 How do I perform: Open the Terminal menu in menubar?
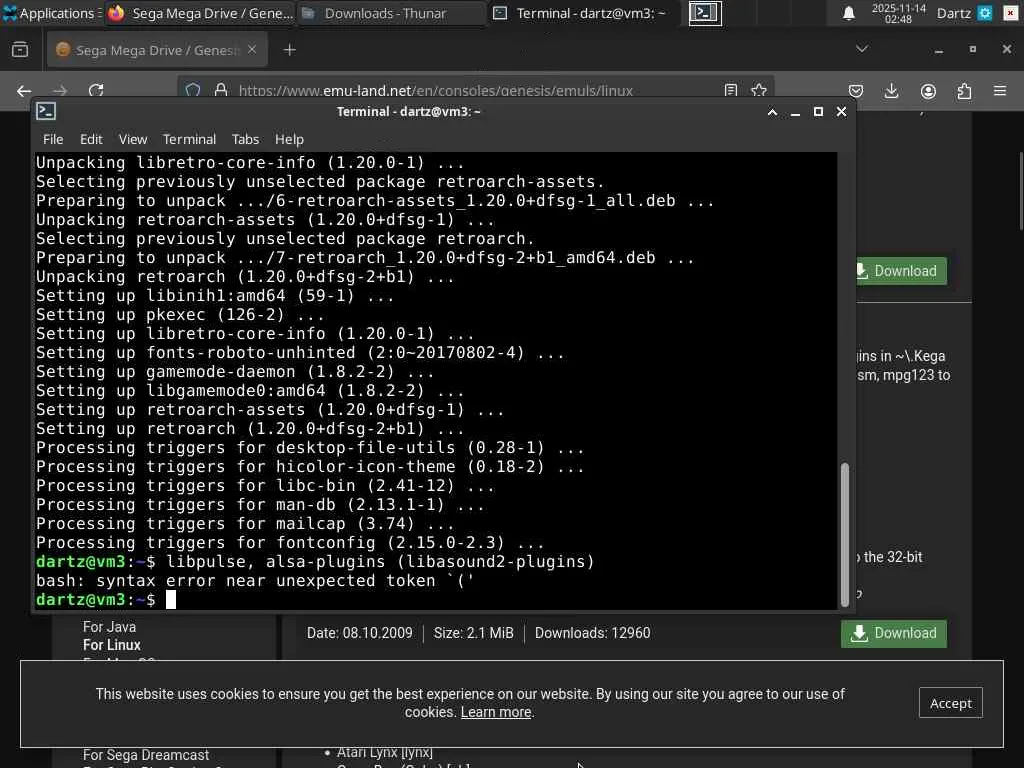pyautogui.click(x=189, y=139)
